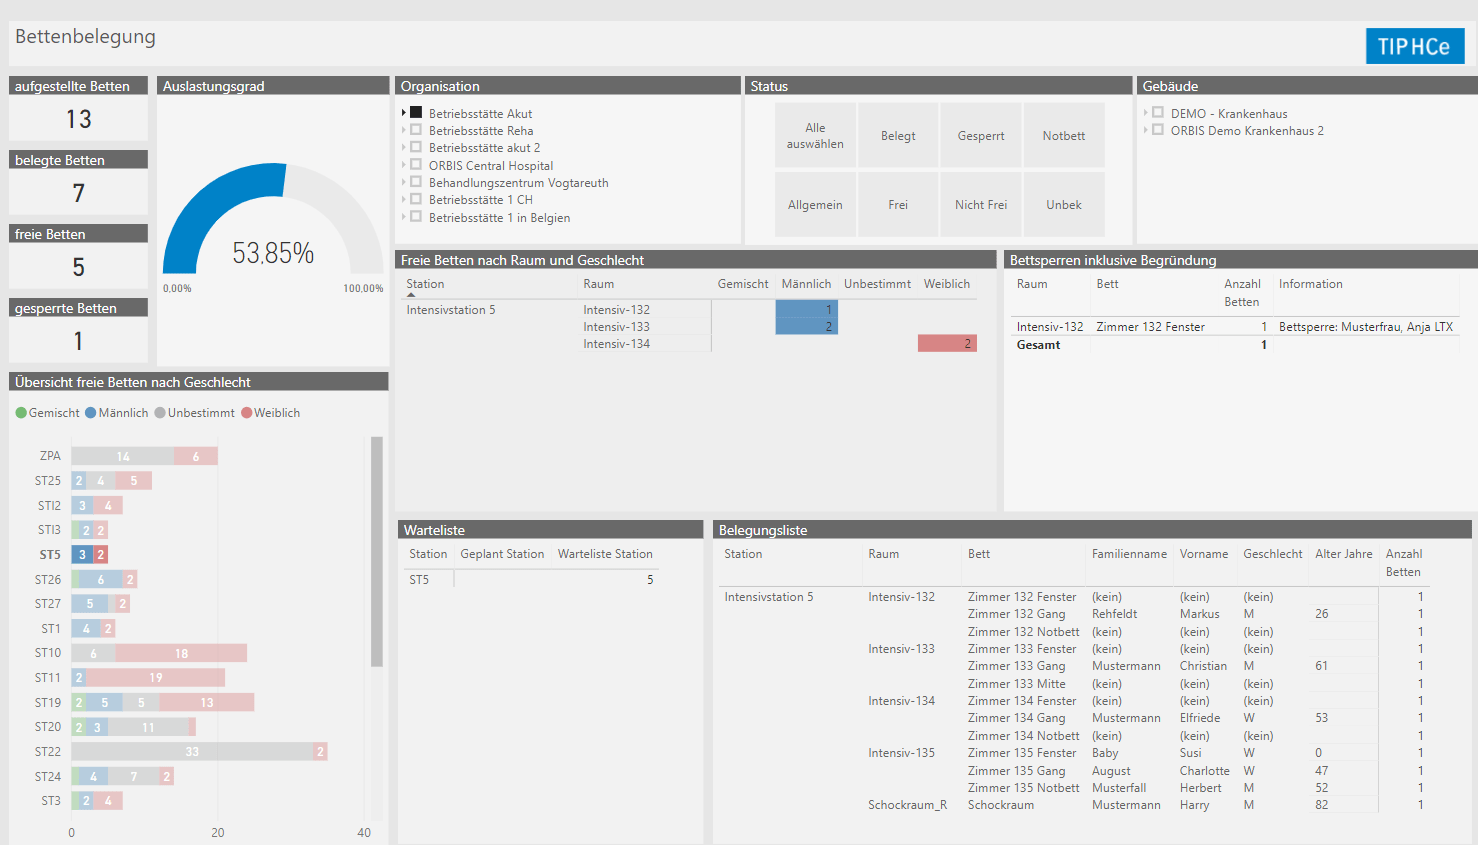This screenshot has height=845, width=1478.
Task: Click the ST22 Unbestimmt bar showing 33
Action: click(x=193, y=751)
